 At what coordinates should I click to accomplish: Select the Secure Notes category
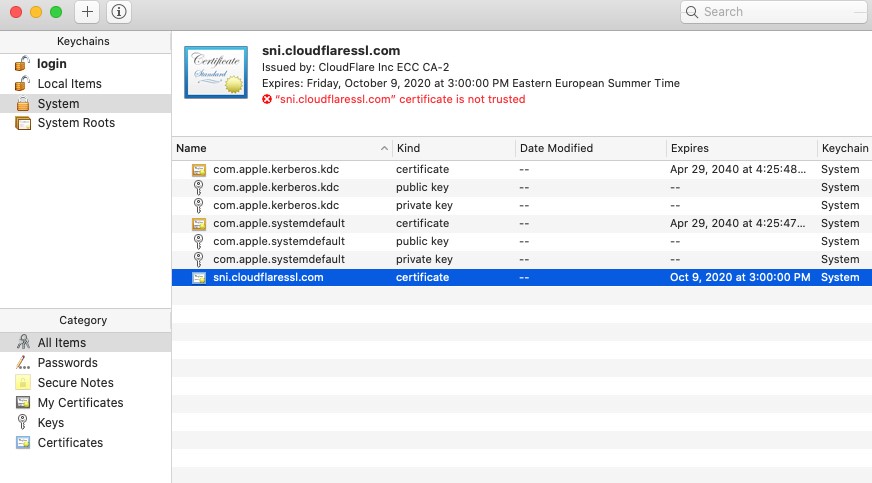click(x=75, y=383)
